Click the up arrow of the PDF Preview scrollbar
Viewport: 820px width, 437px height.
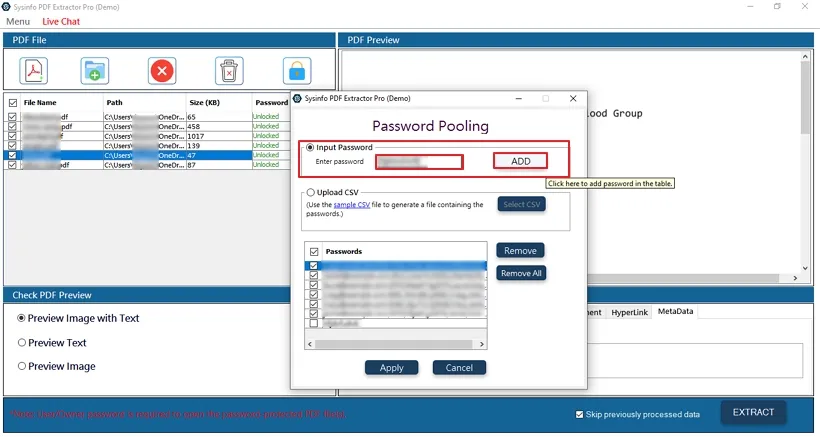pyautogui.click(x=805, y=56)
